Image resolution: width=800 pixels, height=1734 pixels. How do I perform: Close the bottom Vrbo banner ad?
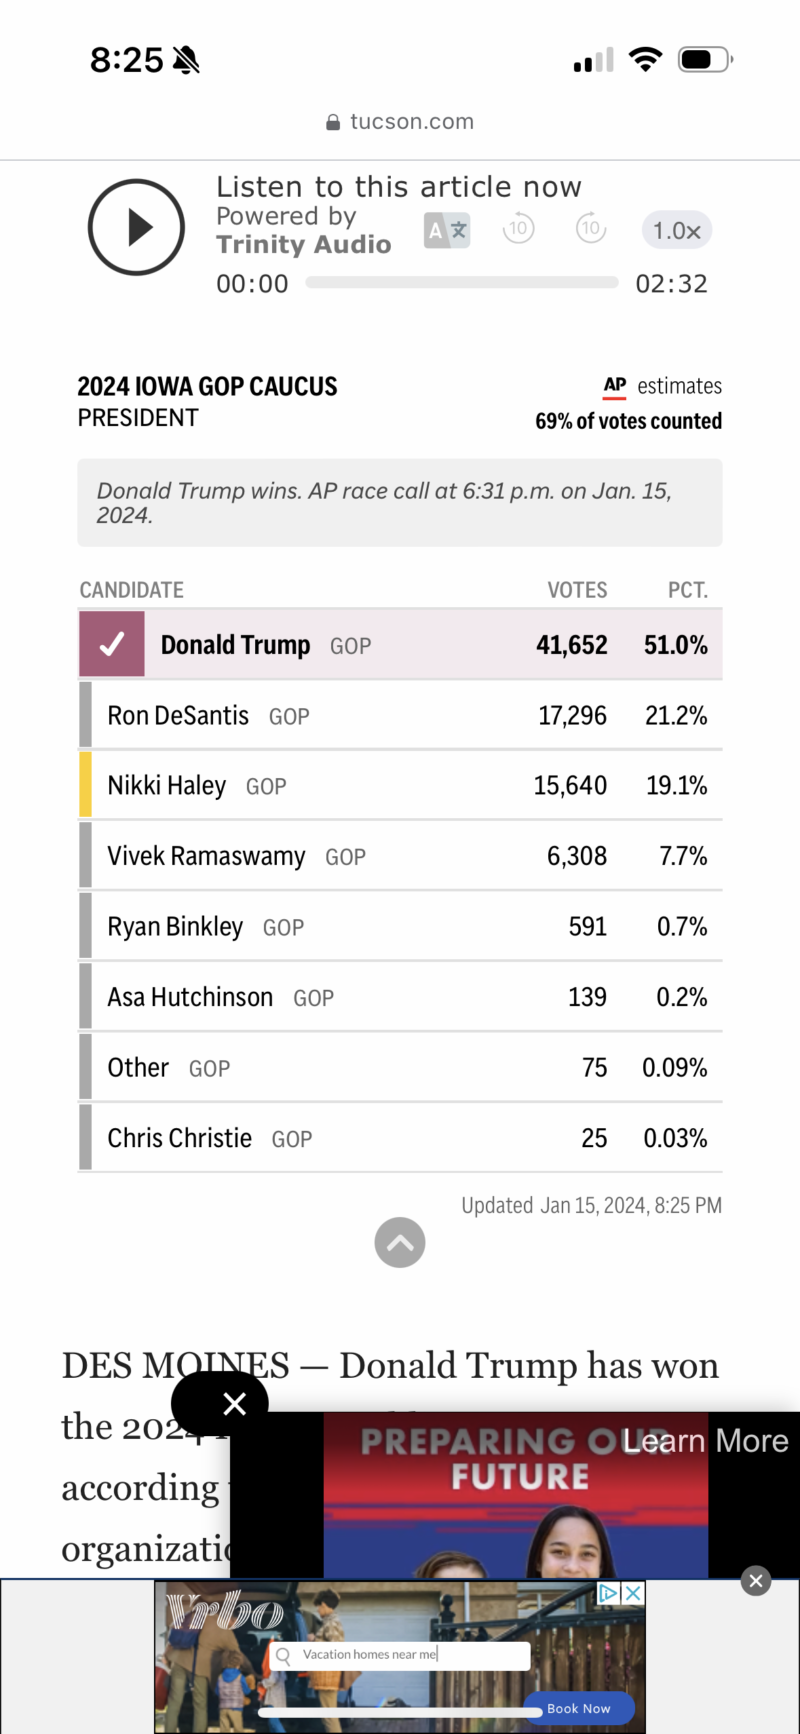coord(756,1581)
